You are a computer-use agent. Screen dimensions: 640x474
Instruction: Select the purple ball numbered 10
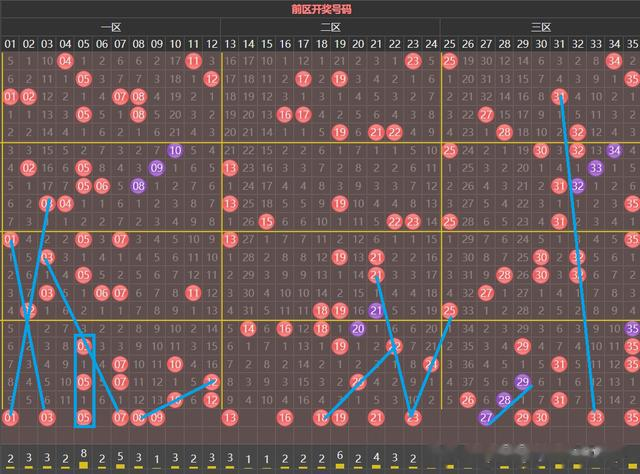(x=175, y=150)
